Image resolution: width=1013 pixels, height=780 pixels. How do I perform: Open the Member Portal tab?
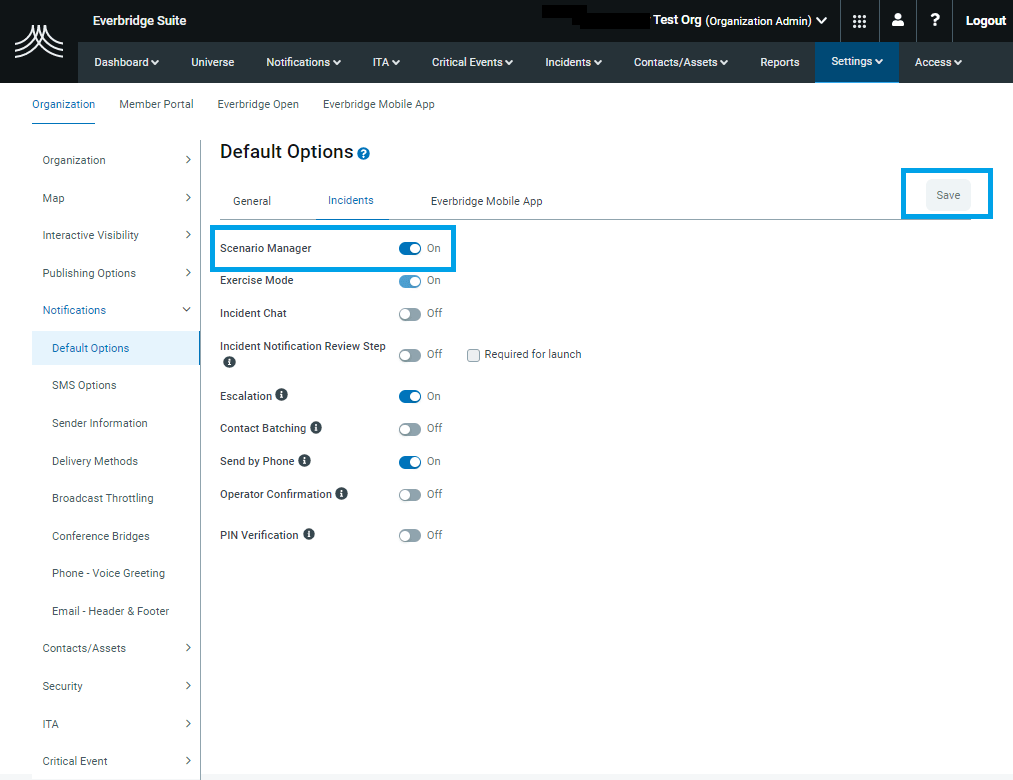pos(156,104)
